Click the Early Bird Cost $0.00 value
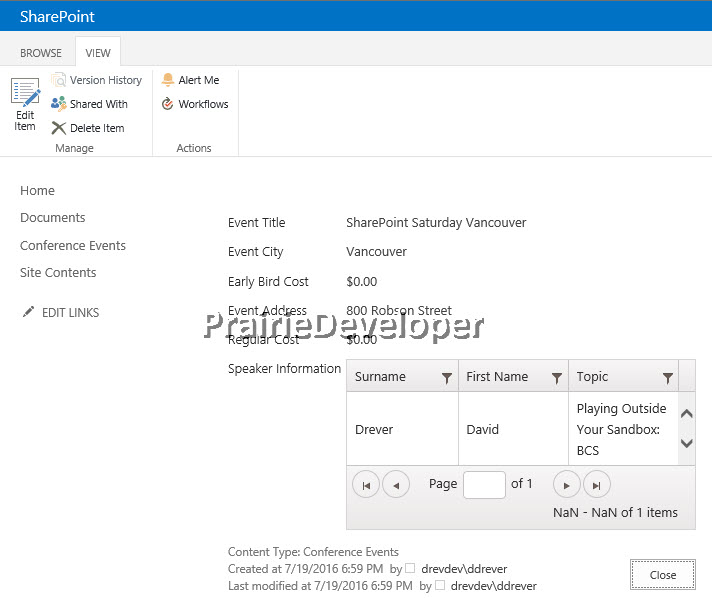Image resolution: width=712 pixels, height=598 pixels. click(361, 282)
